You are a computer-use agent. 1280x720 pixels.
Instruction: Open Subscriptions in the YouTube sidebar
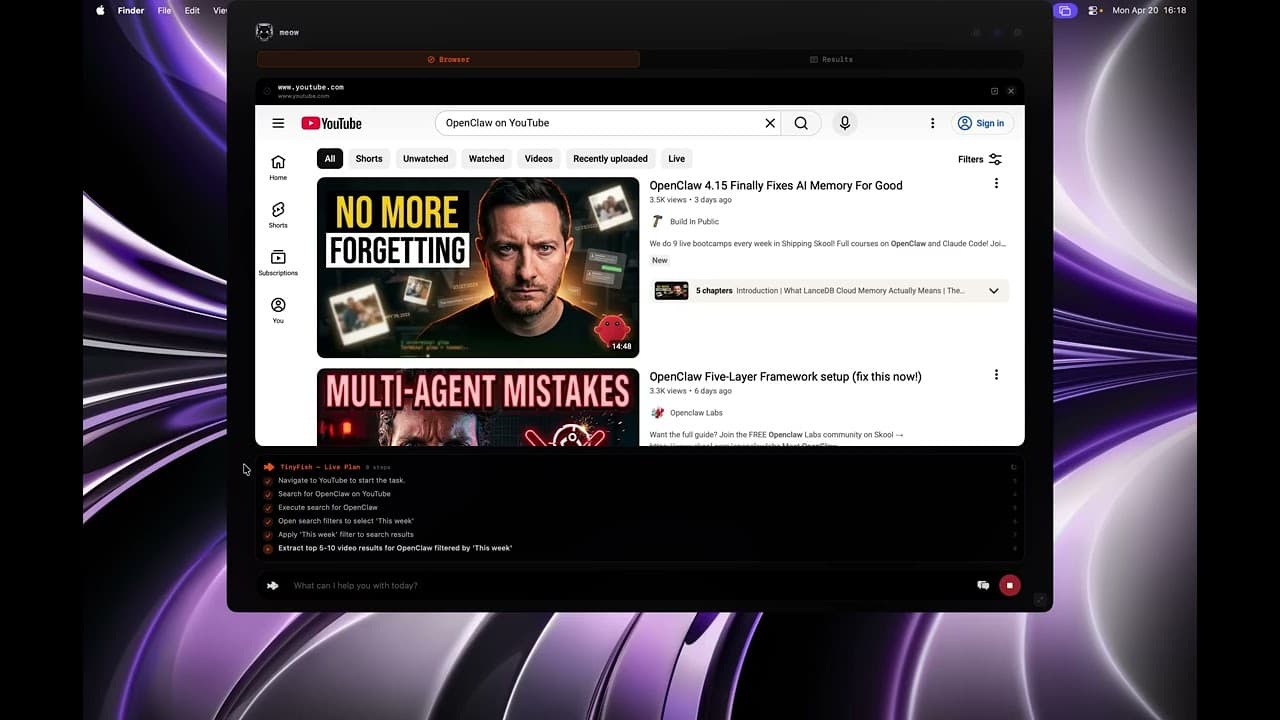278,263
